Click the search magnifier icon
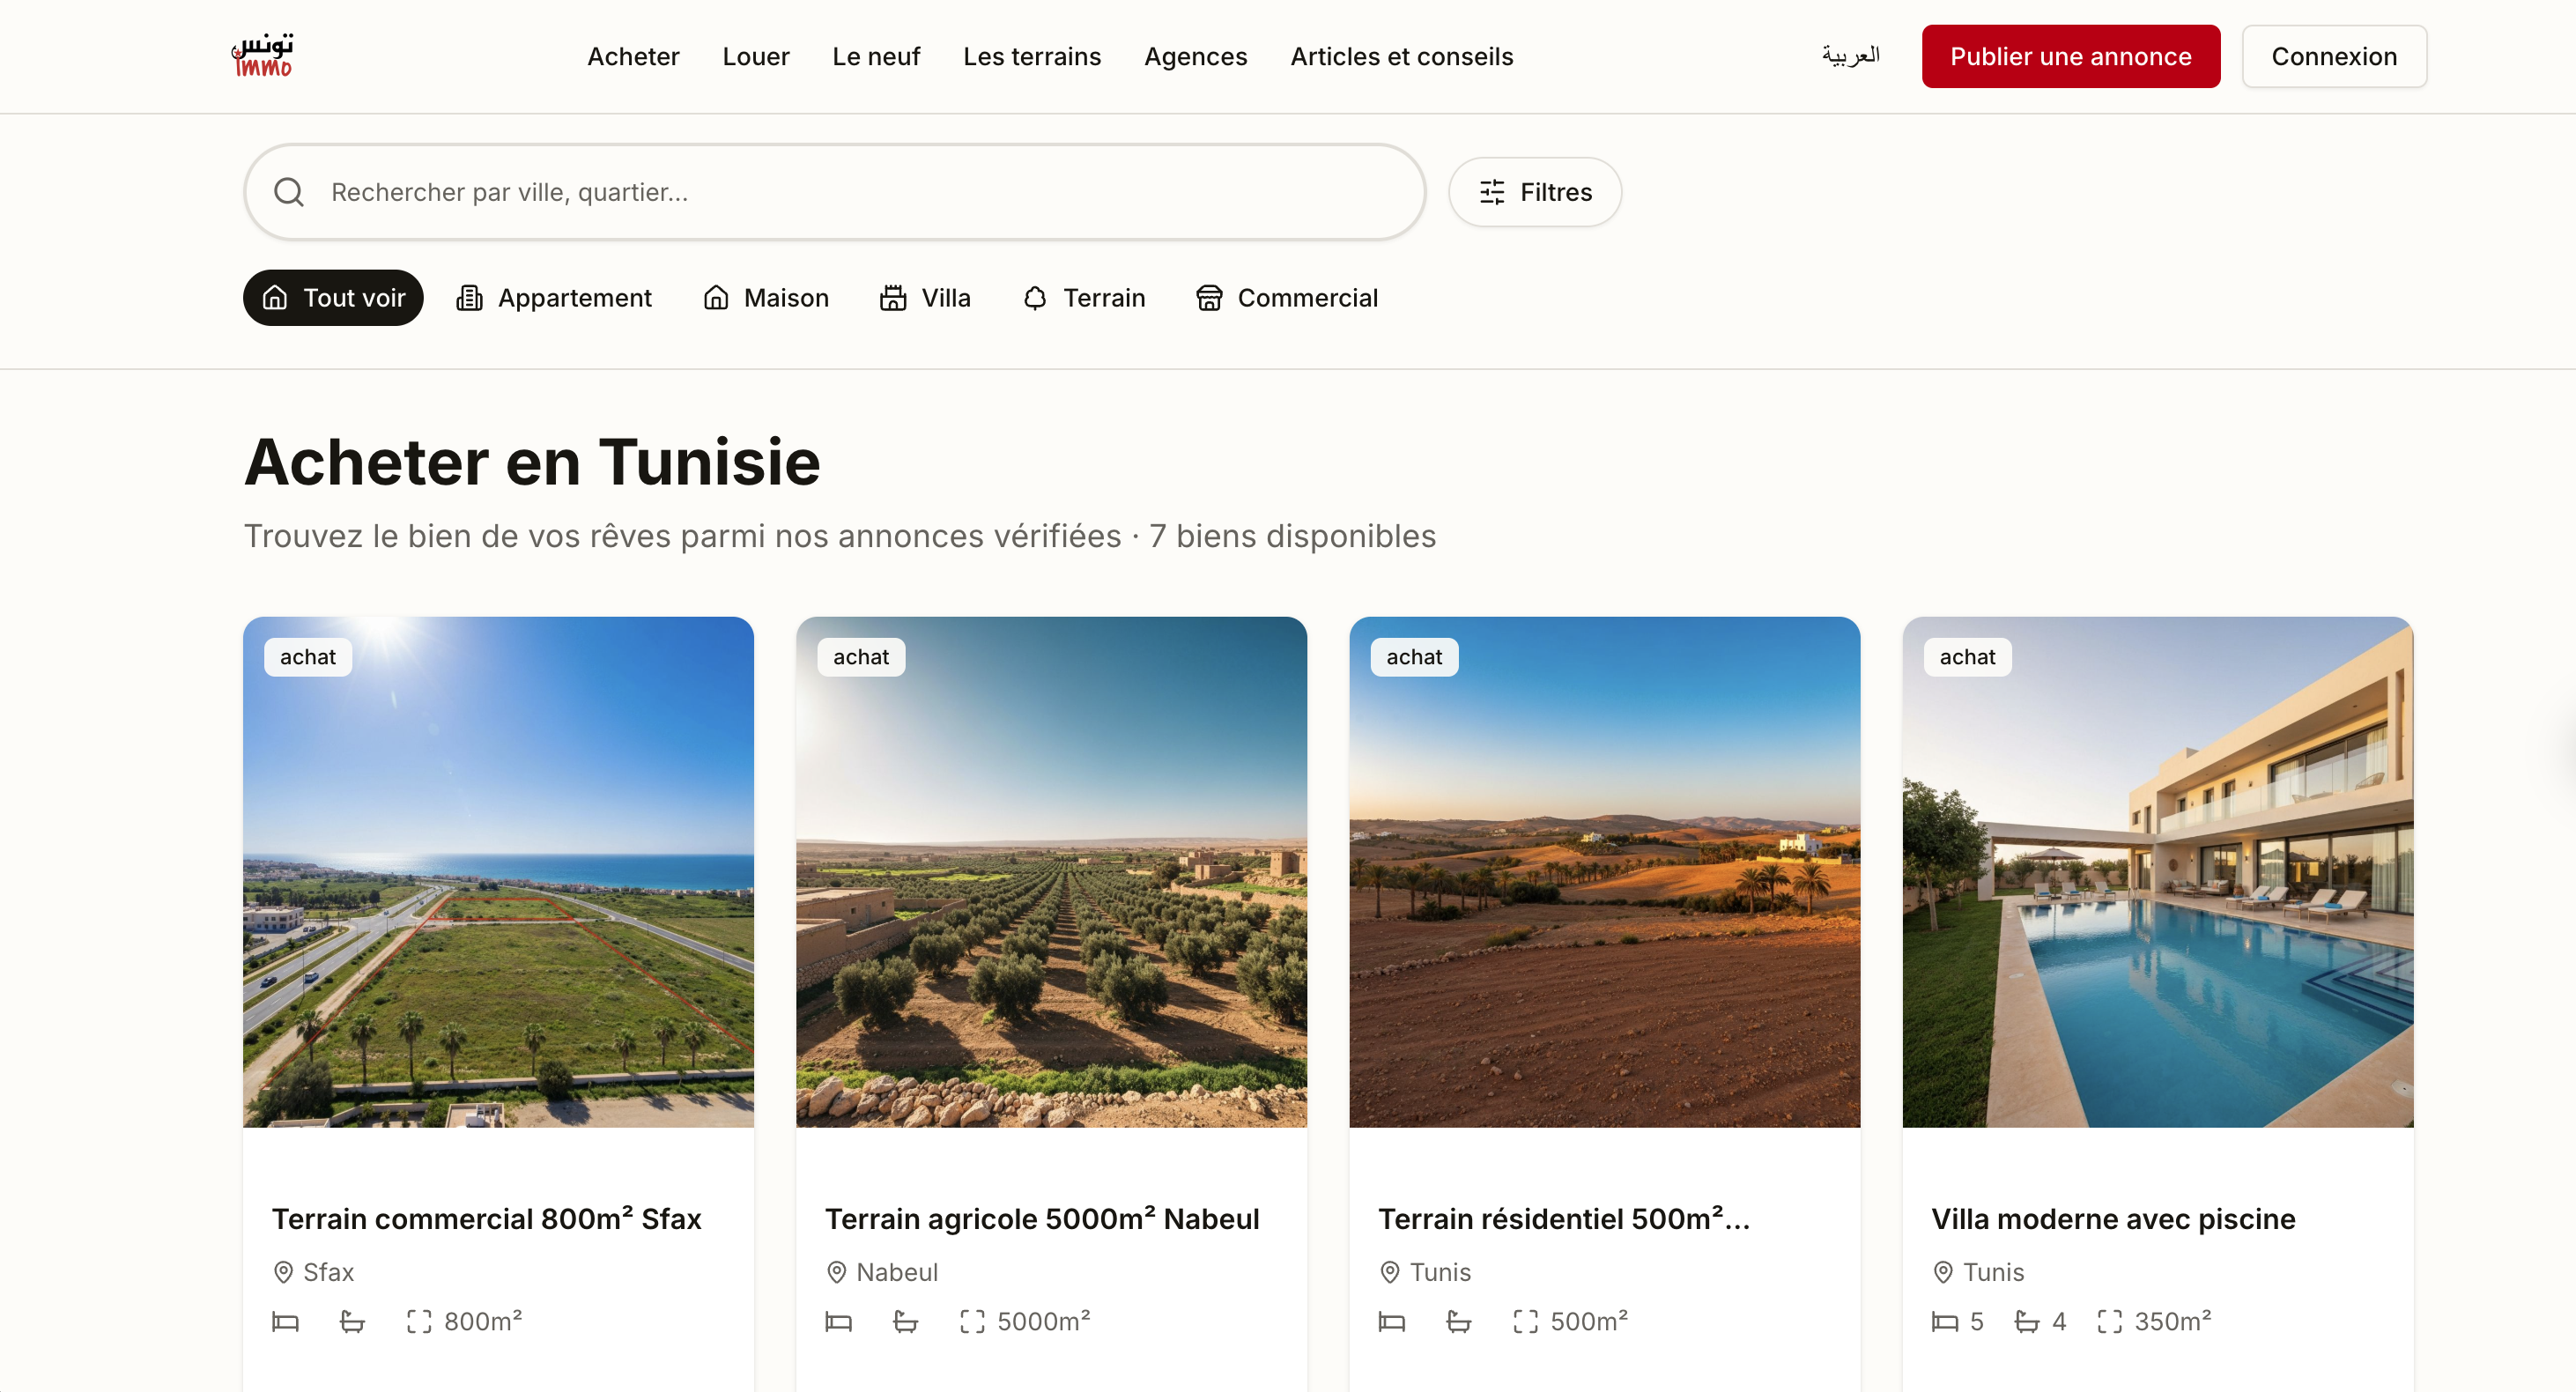 click(x=289, y=192)
